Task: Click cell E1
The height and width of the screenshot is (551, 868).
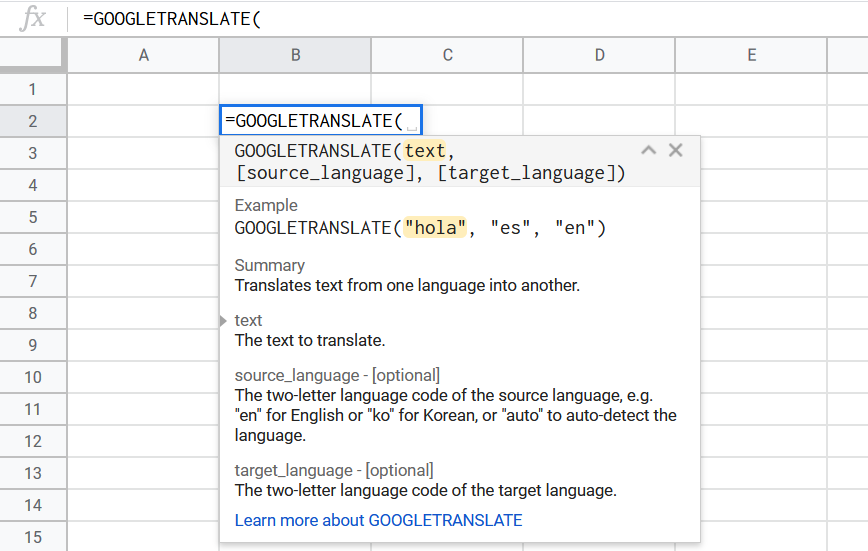Action: coord(751,89)
